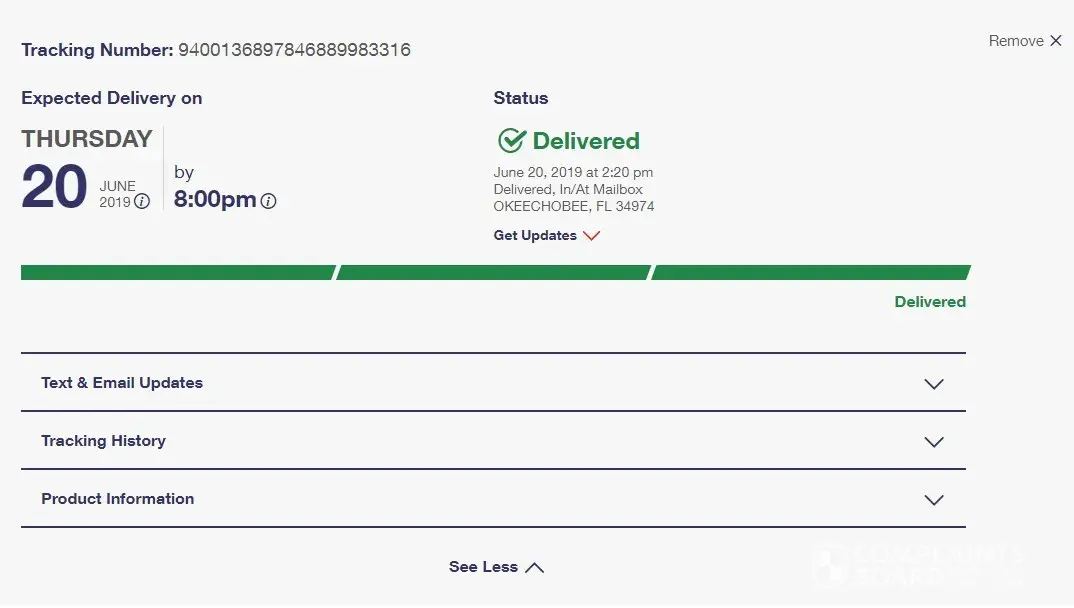Open the Product Information section
Screen dimensions: 1074x608
(x=118, y=499)
